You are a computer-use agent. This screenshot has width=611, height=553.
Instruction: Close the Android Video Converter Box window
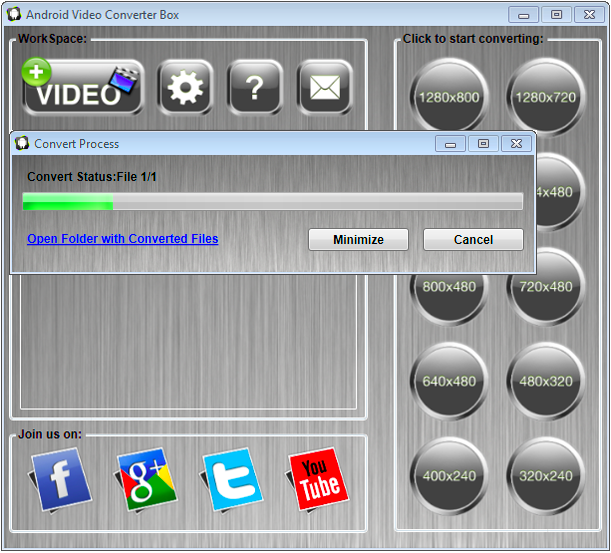(589, 15)
